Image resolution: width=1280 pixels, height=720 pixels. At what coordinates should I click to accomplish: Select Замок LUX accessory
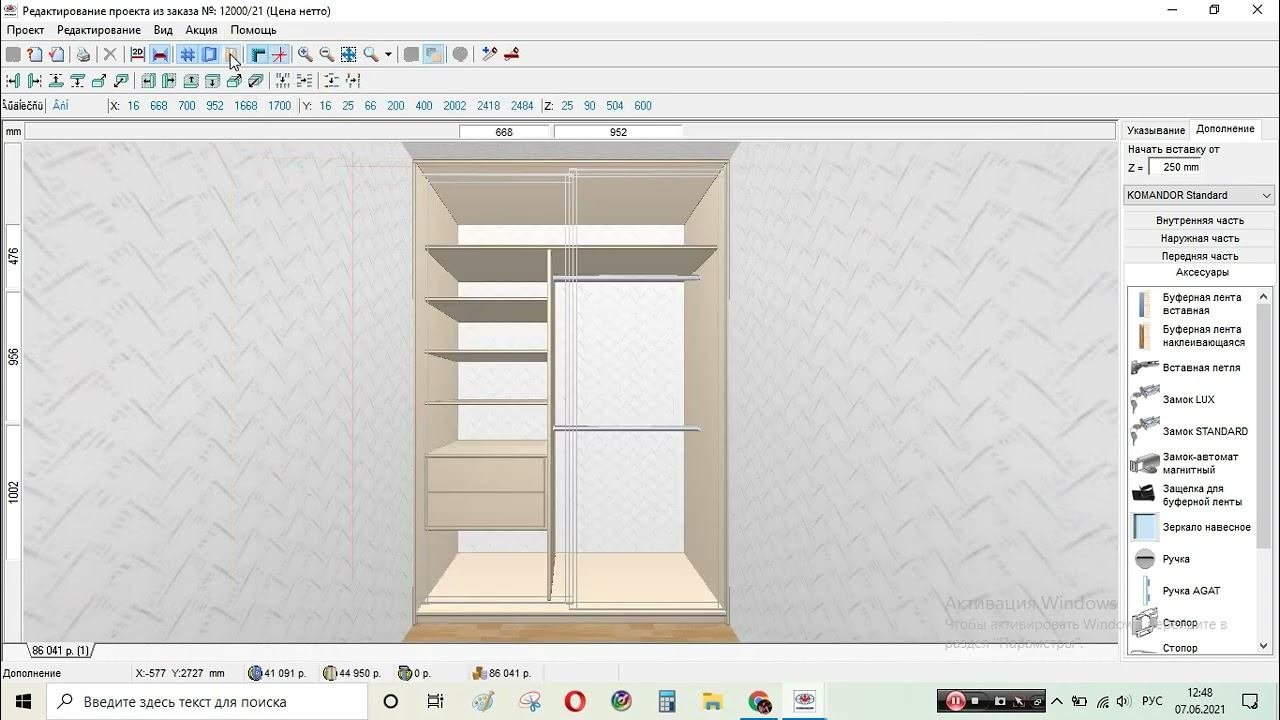pyautogui.click(x=1188, y=400)
